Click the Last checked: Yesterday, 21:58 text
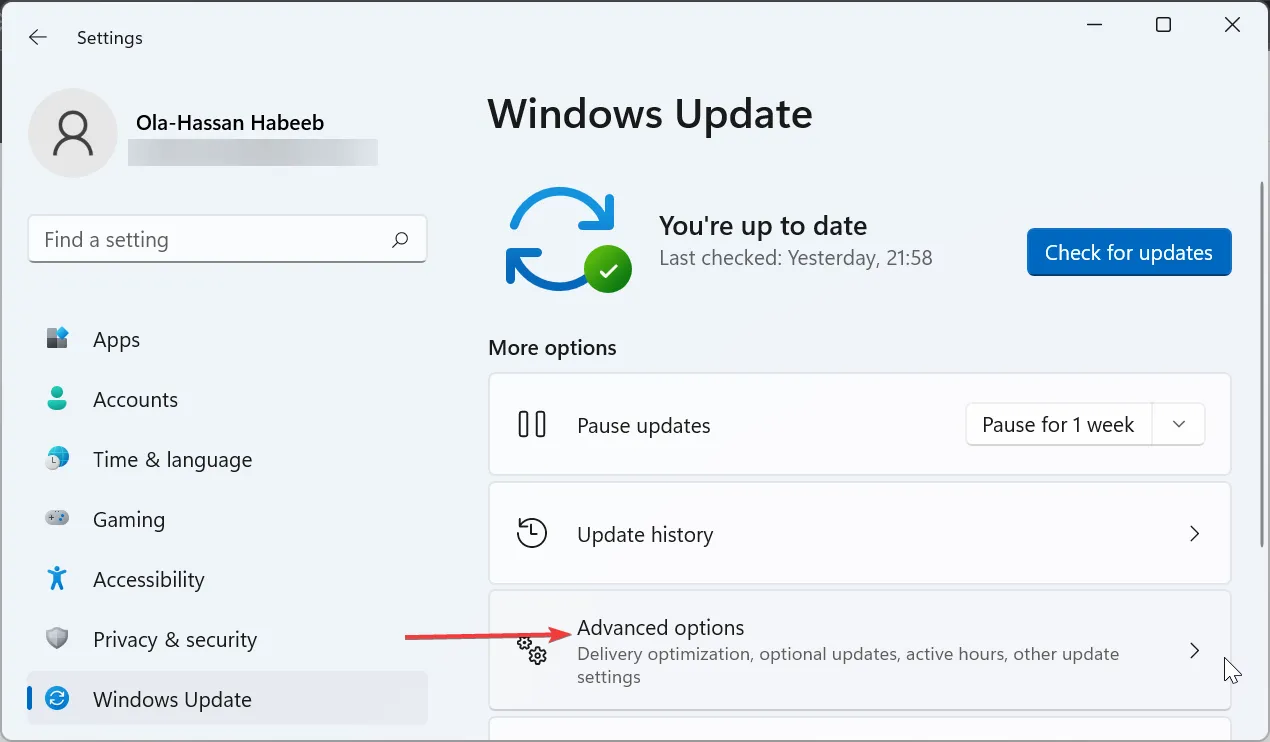1270x742 pixels. [x=796, y=258]
